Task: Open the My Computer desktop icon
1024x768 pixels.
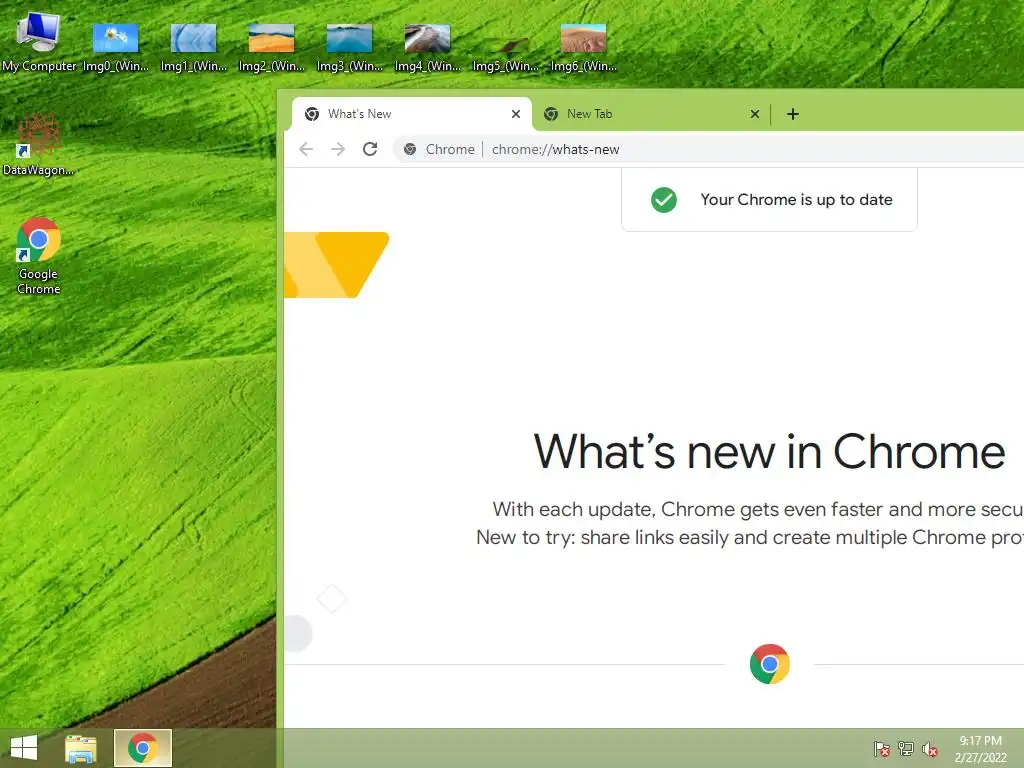Action: pos(39,40)
